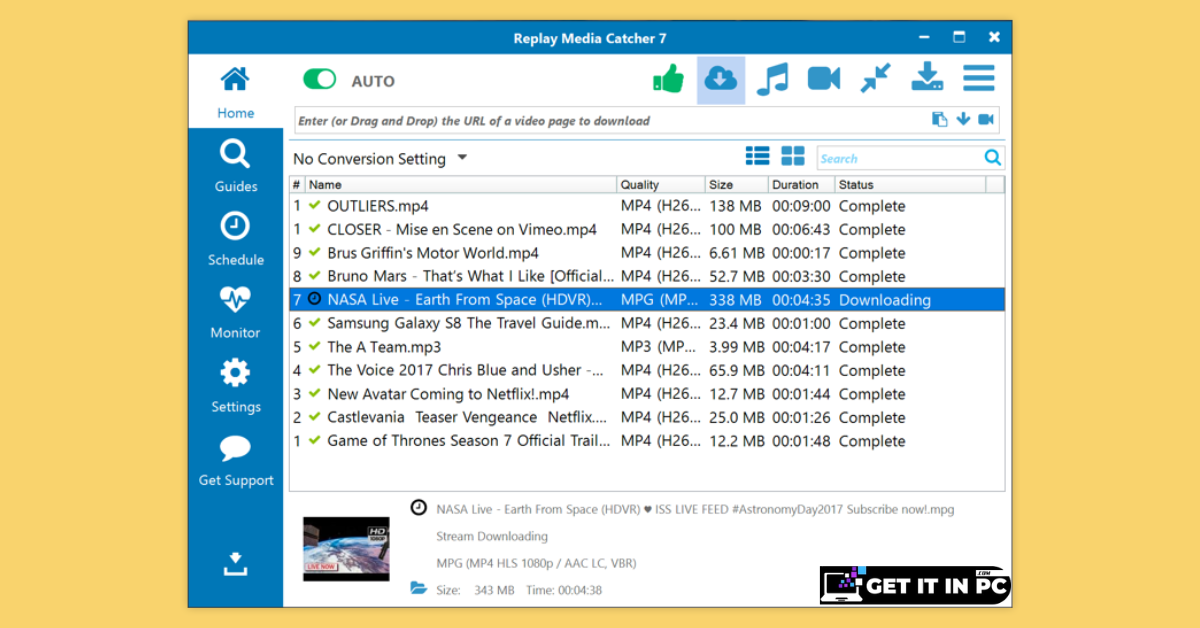This screenshot has height=628, width=1200.
Task: Open Get Support
Action: 236,460
